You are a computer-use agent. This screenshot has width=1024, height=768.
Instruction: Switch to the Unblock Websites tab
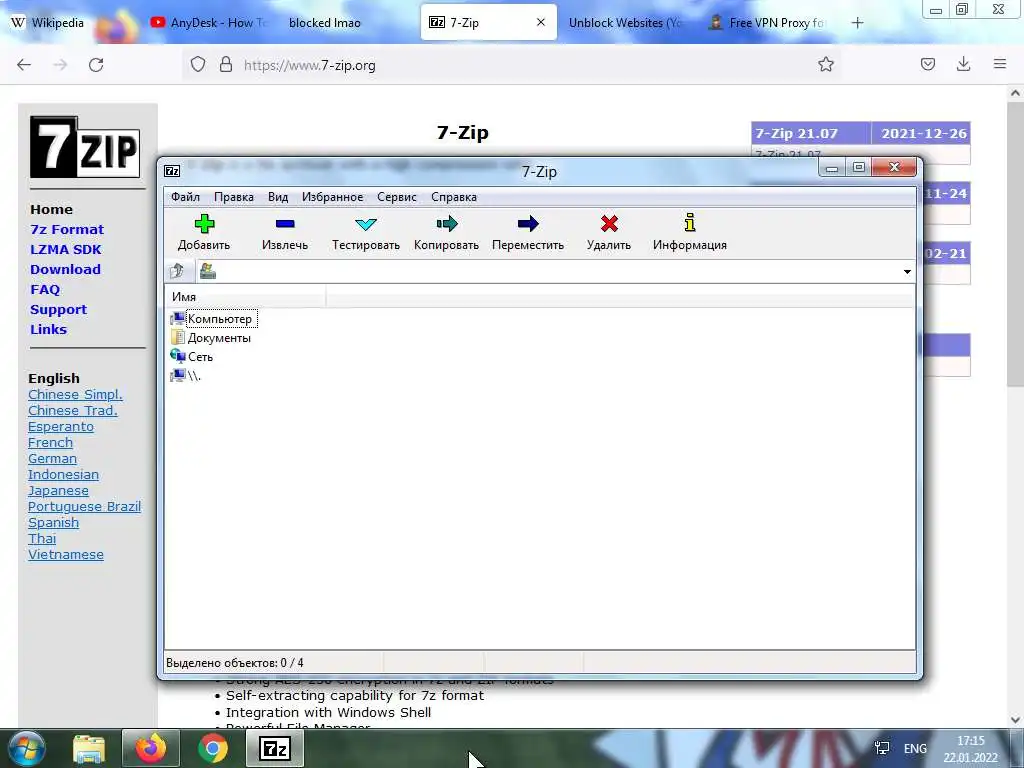tap(624, 23)
